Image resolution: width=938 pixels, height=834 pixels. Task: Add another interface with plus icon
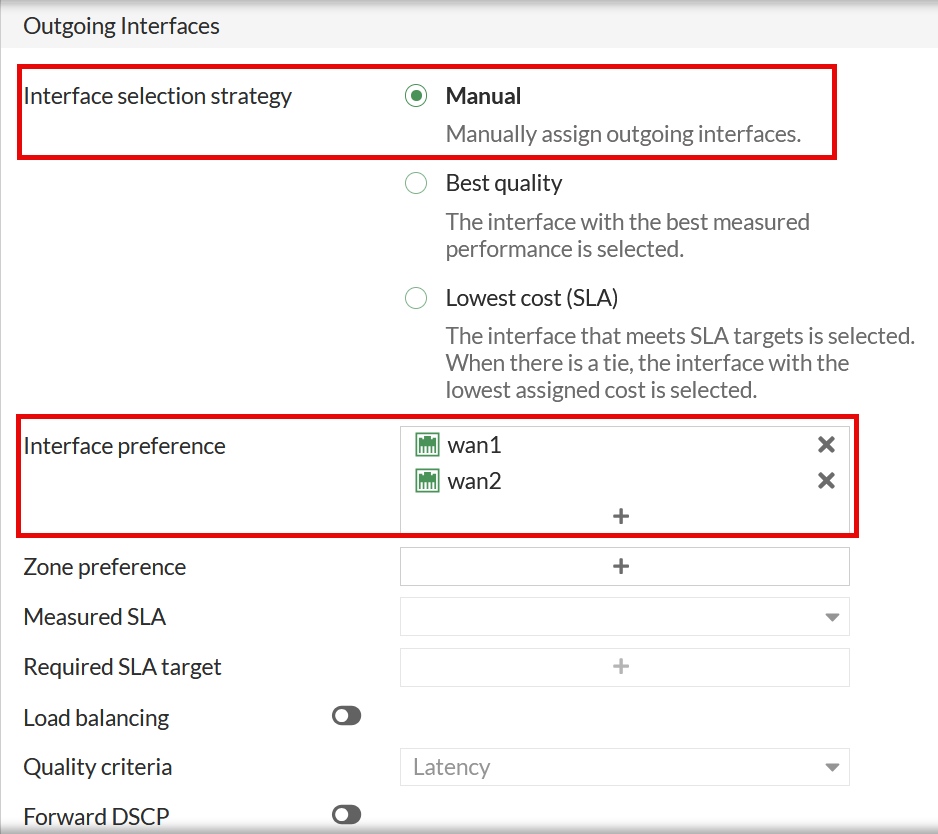[x=621, y=516]
